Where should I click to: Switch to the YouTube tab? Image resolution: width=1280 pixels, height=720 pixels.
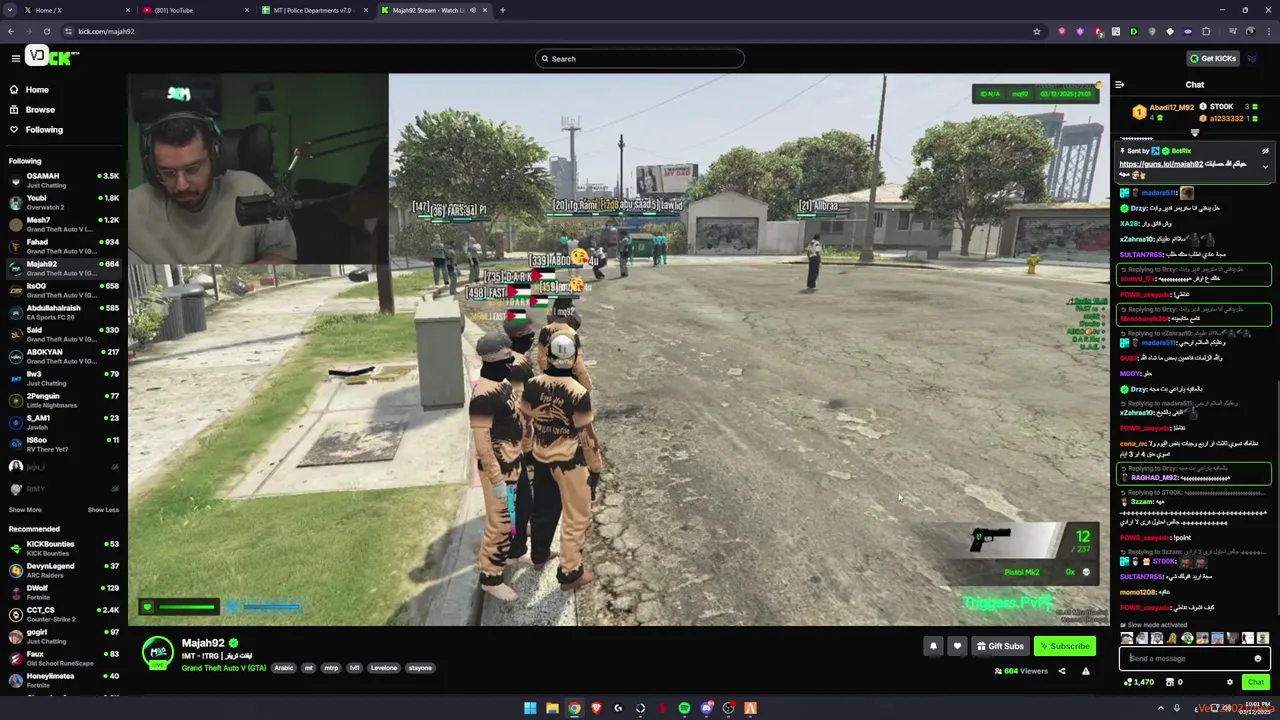[x=195, y=10]
